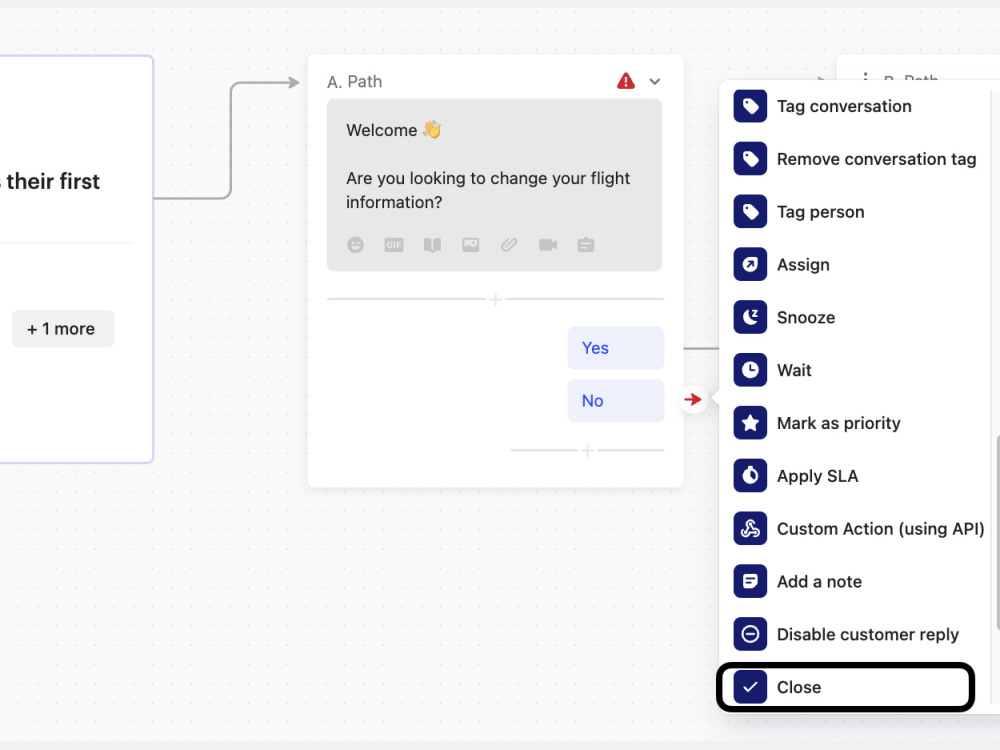Select Custom Action (using API) menu entry

pyautogui.click(x=880, y=528)
